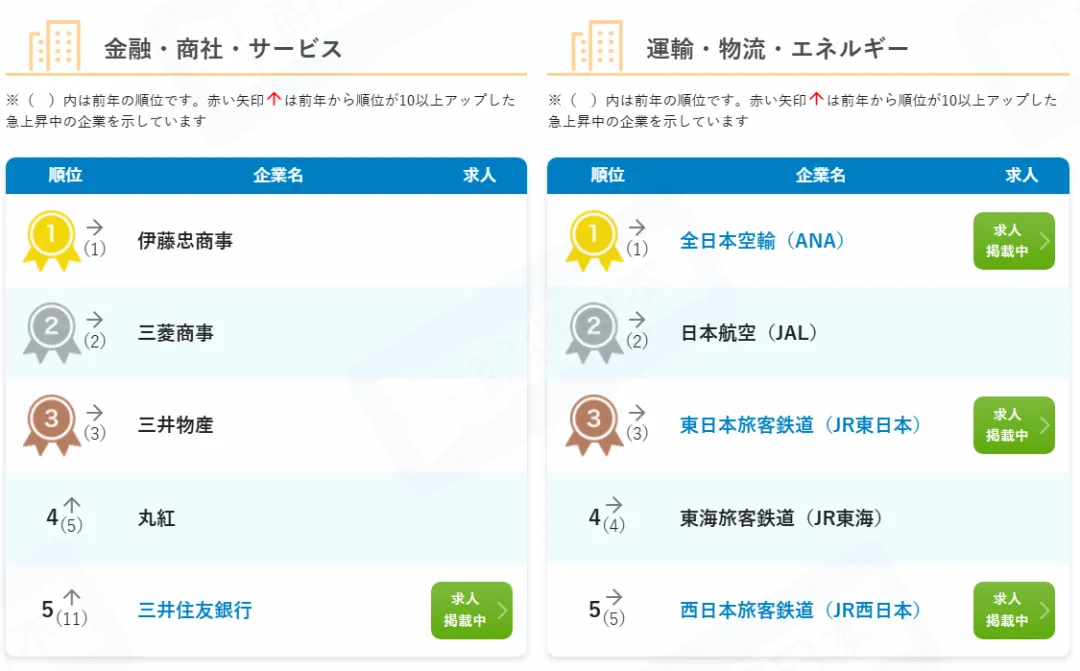Image resolution: width=1080 pixels, height=671 pixels.
Task: Click 求人掲載中 button for 全日本空輸
Action: (1014, 241)
